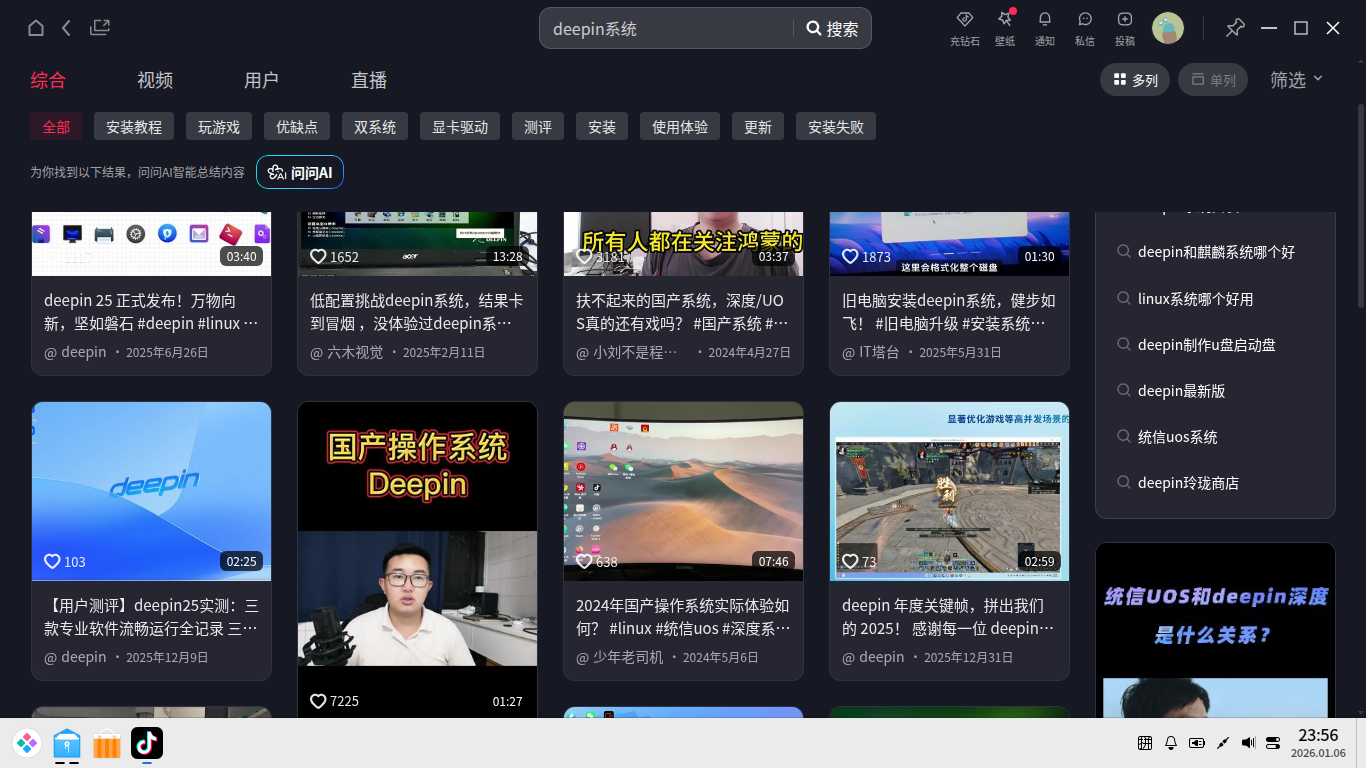Go to the Douyin home icon
This screenshot has width=1366, height=768.
pos(36,28)
